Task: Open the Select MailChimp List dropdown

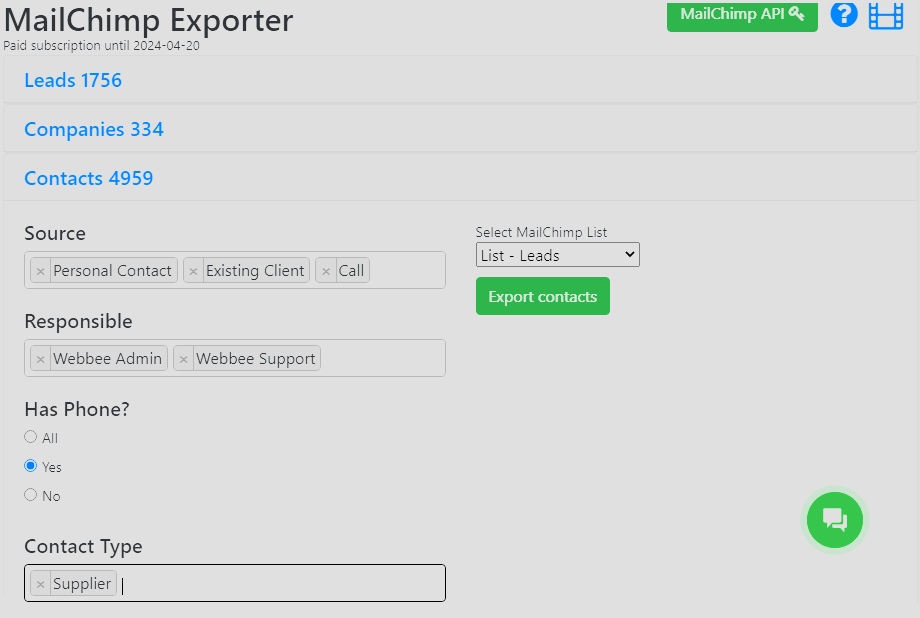Action: tap(557, 255)
